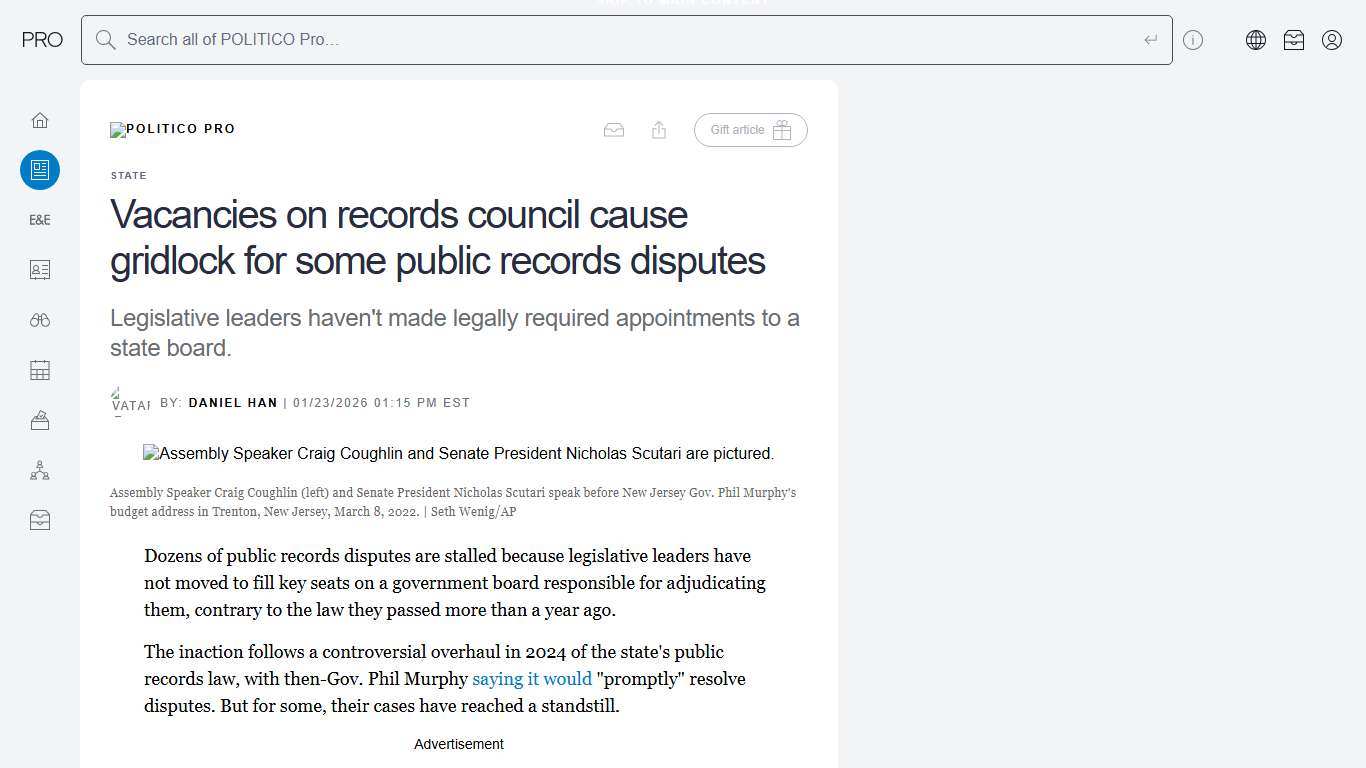
Task: Open the account profile icon
Action: point(1331,40)
